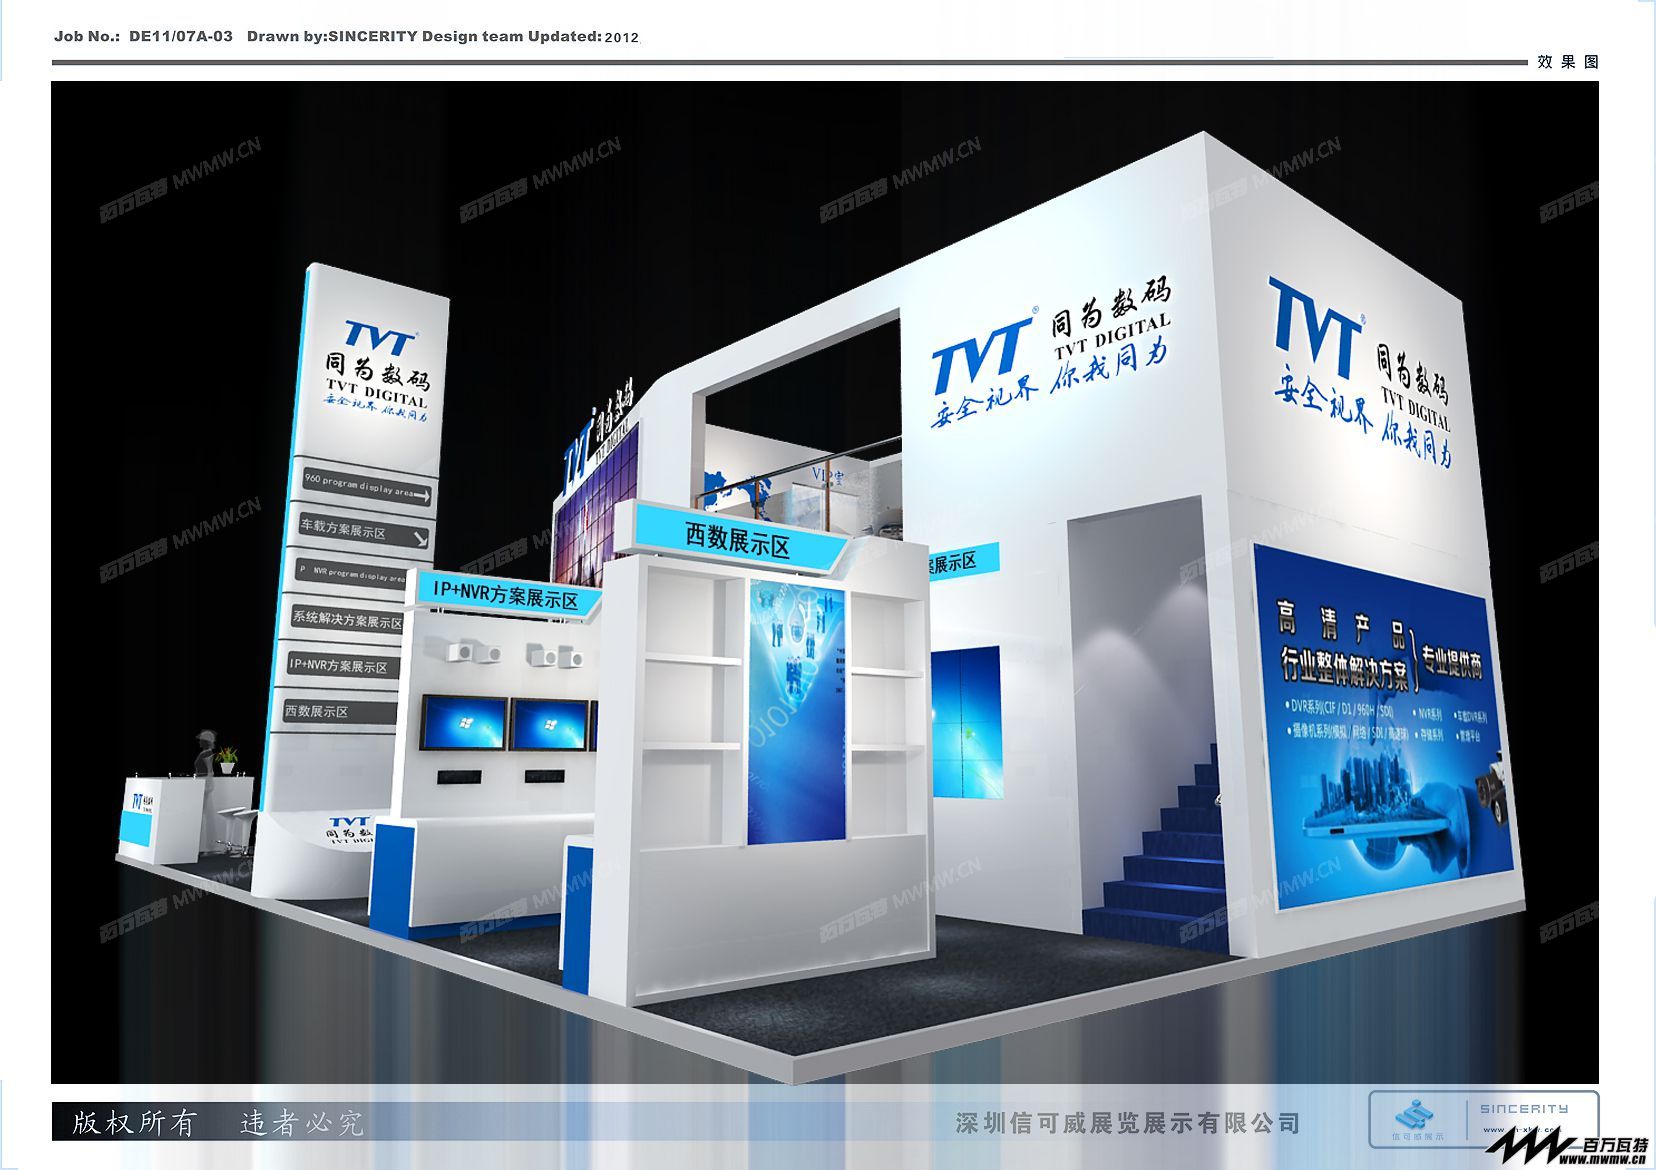This screenshot has height=1170, width=1656.
Task: Click the '行业整体解决方案' poster text
Action: point(1346,670)
